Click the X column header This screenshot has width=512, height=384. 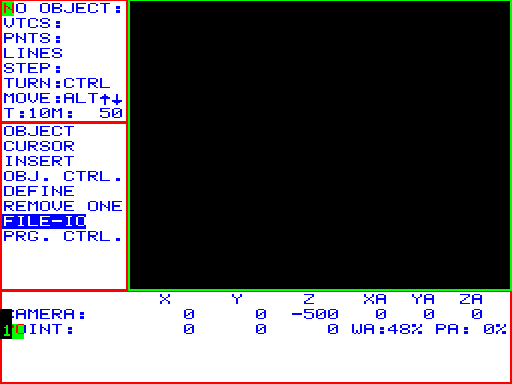pyautogui.click(x=165, y=299)
